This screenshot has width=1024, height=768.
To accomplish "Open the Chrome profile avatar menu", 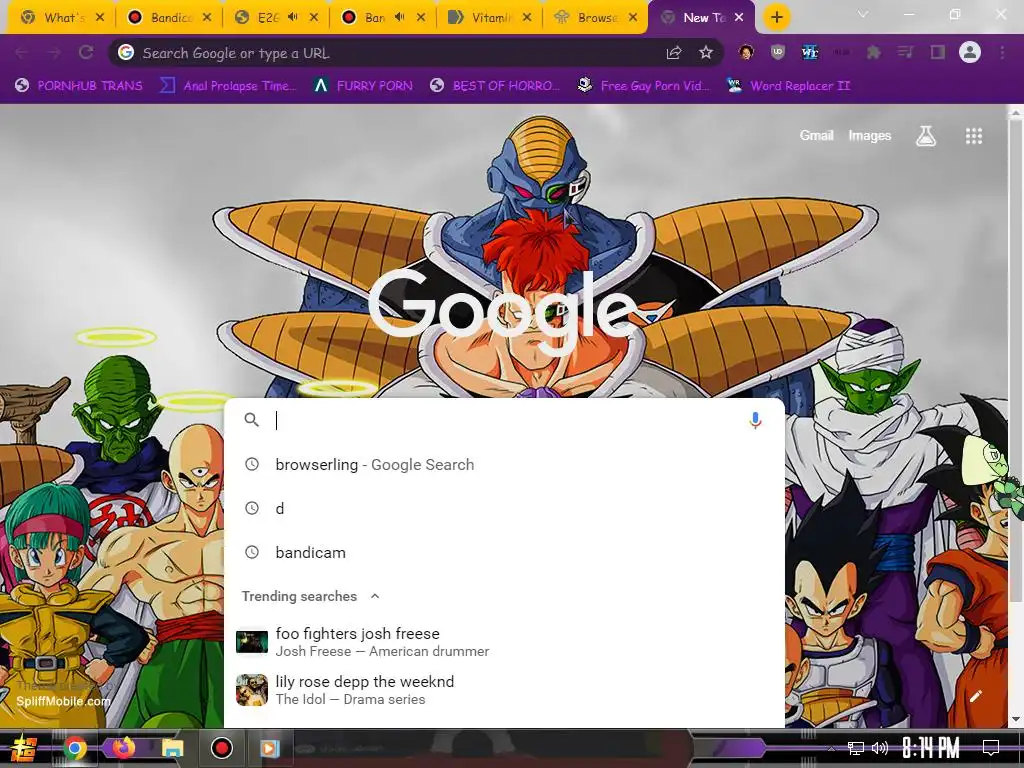I will [x=970, y=53].
